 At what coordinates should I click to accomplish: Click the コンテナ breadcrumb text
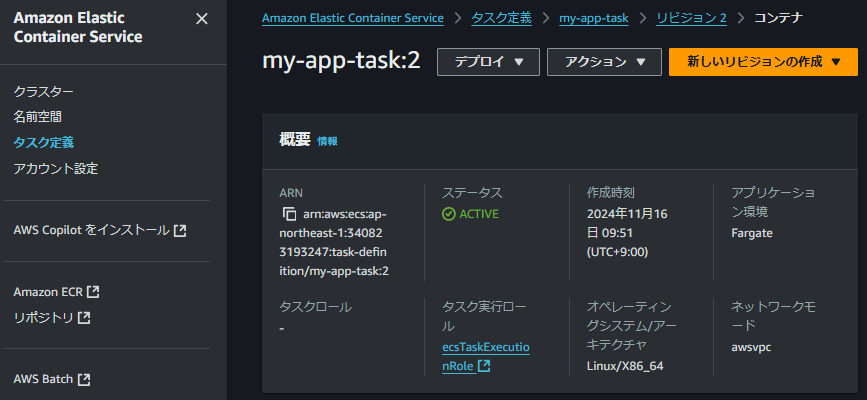[779, 18]
